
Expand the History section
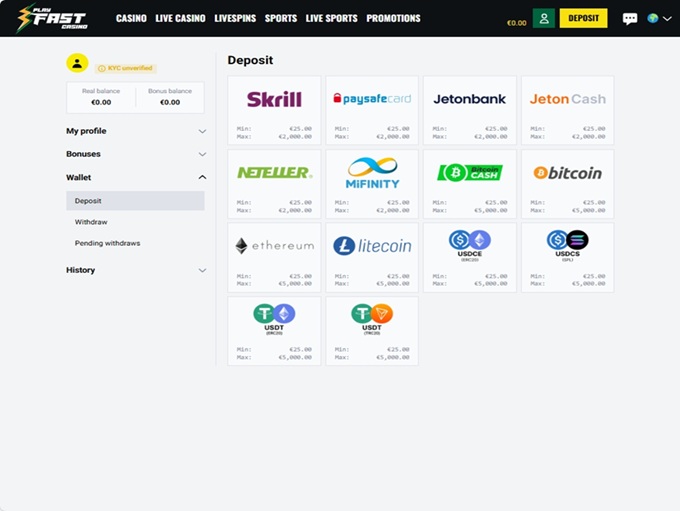[x=134, y=270]
